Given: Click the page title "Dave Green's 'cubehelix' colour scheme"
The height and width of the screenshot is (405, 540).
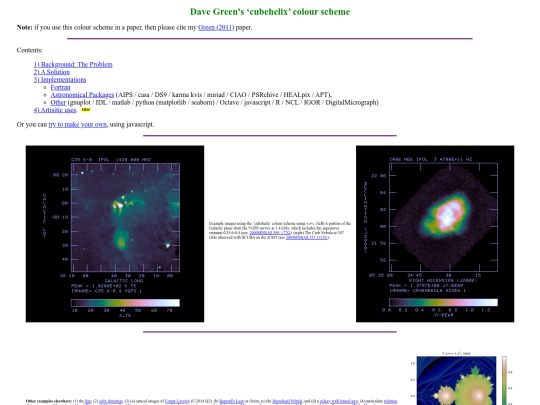Looking at the screenshot, I should tap(270, 12).
